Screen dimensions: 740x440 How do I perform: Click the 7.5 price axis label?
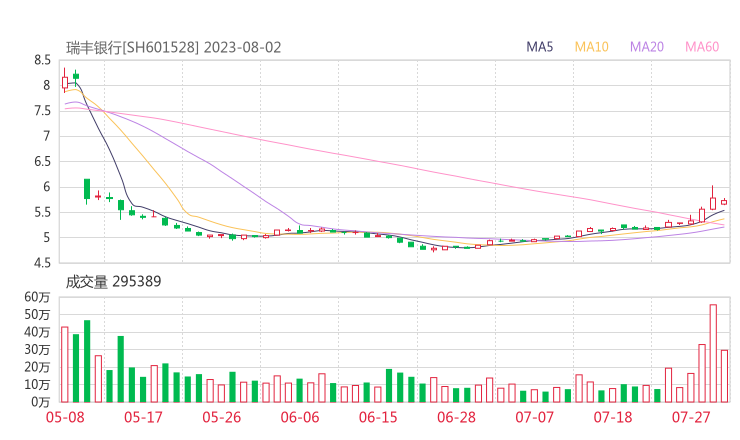point(42,111)
